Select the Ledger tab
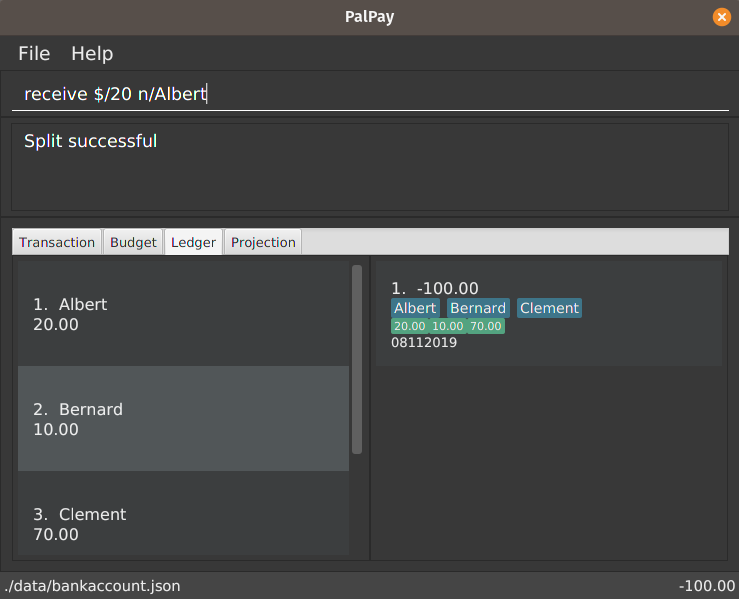The width and height of the screenshot is (739, 599). tap(193, 242)
